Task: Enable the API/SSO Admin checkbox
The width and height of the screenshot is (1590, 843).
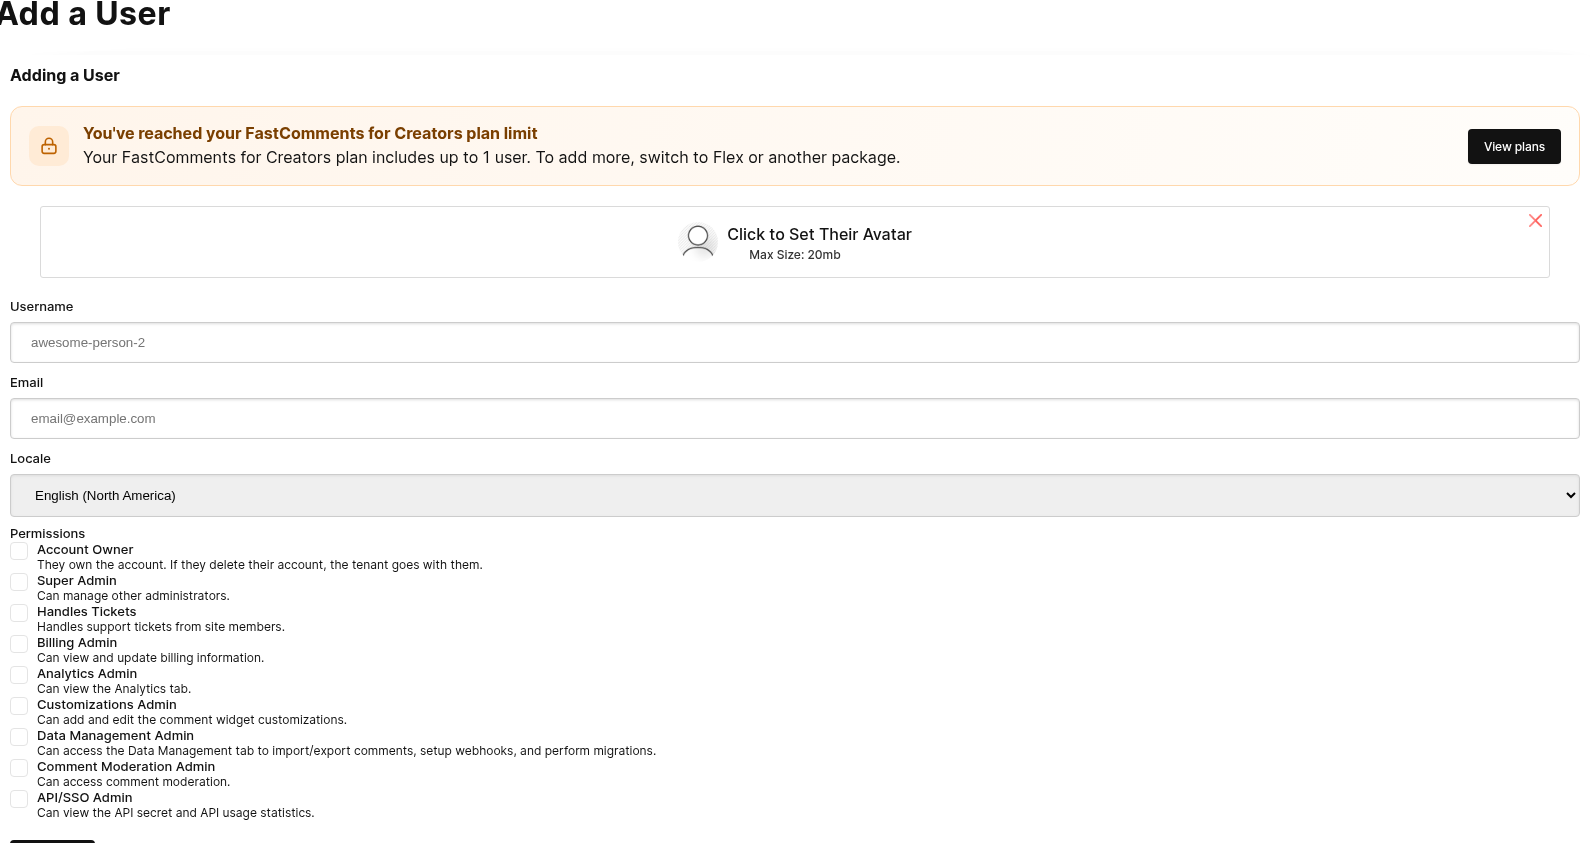Action: 19,799
